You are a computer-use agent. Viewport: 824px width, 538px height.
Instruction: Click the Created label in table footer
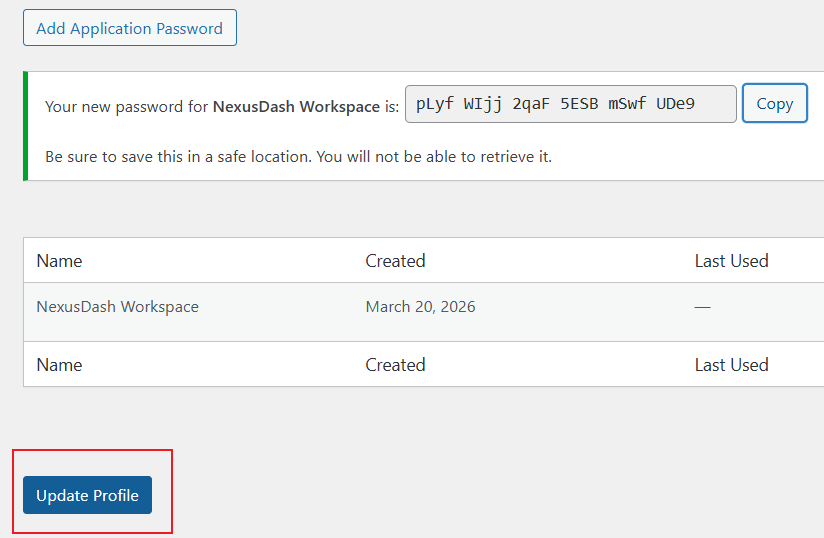click(x=395, y=365)
